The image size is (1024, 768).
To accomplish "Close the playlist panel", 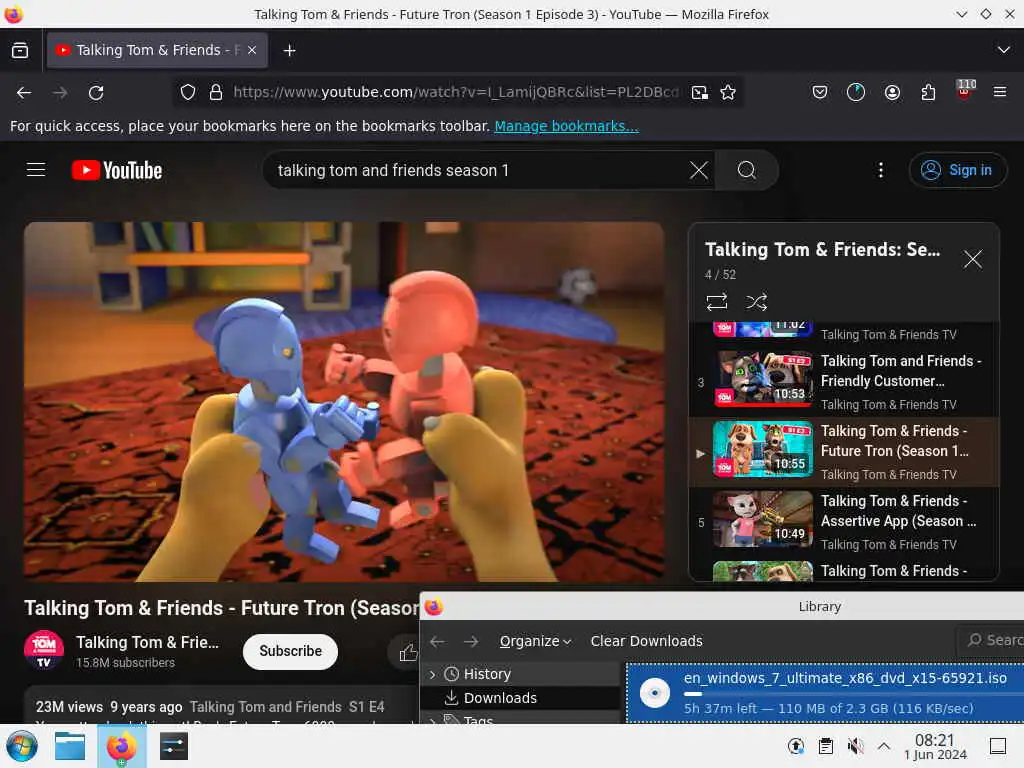I will [972, 259].
